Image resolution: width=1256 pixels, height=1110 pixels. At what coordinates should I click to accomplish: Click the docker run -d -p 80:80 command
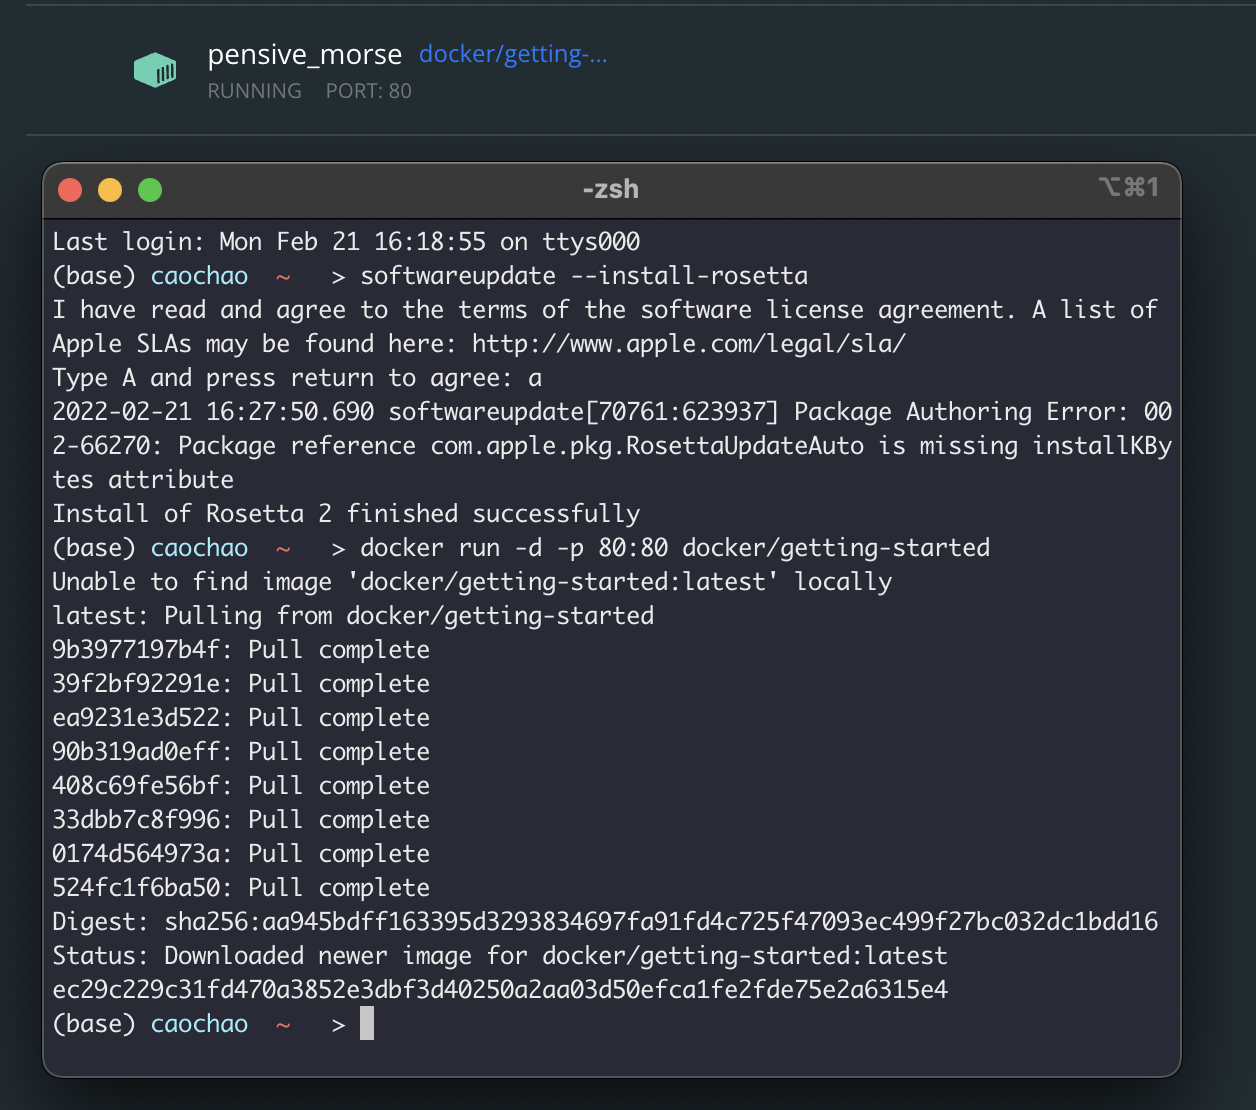[675, 548]
